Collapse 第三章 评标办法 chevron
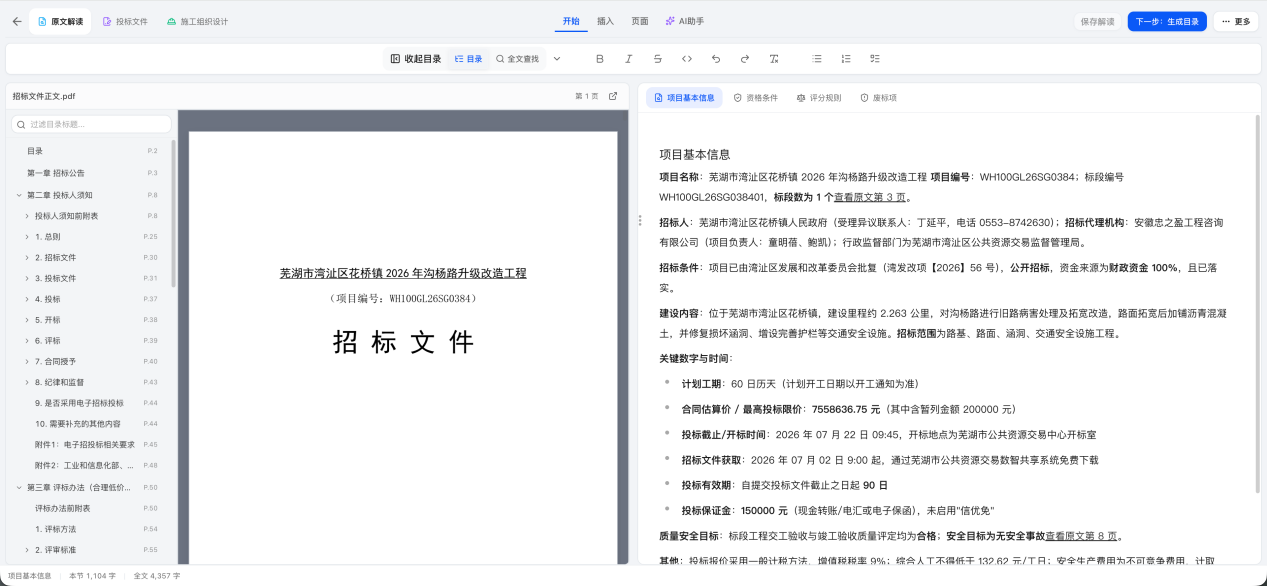This screenshot has height=586, width=1267. [x=18, y=487]
